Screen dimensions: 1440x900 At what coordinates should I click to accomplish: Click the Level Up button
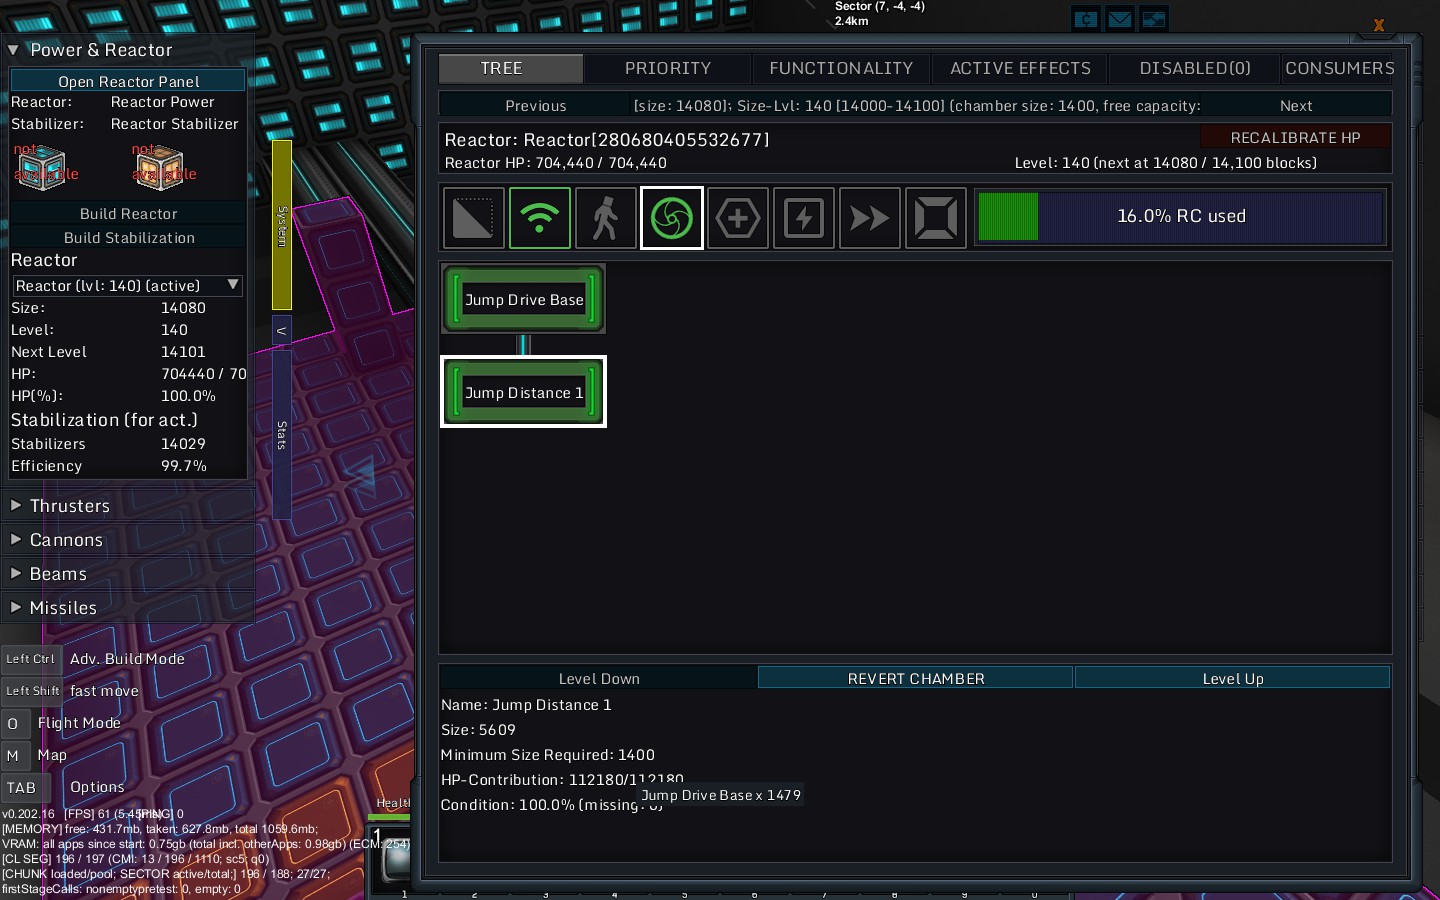[x=1232, y=678]
